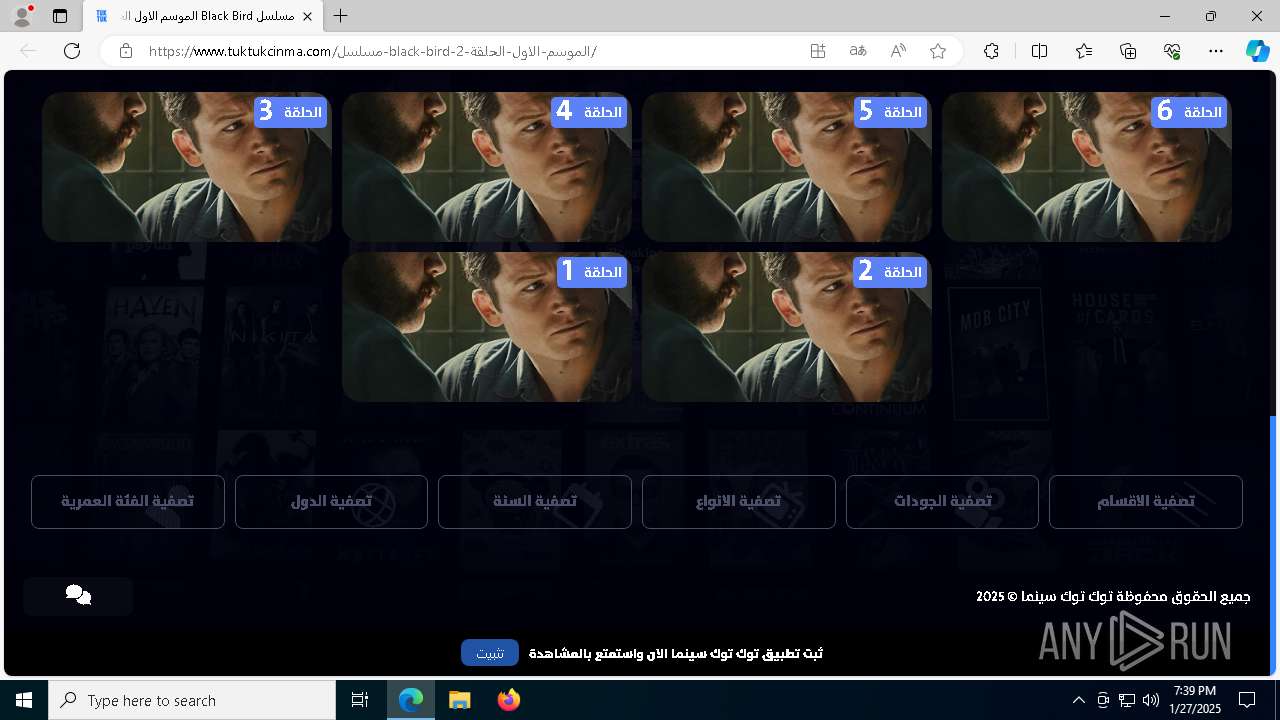1280x720 pixels.
Task: Open the clock showing 7:39 PM
Action: click(x=1194, y=700)
